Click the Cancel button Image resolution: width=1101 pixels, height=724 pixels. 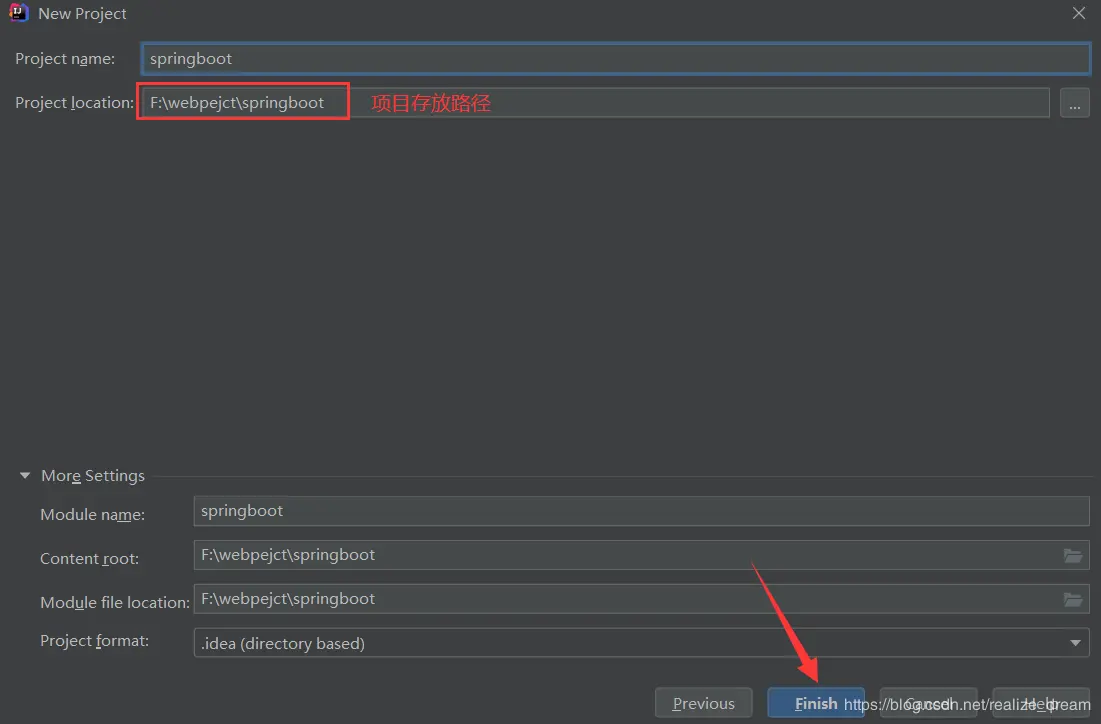tap(928, 703)
